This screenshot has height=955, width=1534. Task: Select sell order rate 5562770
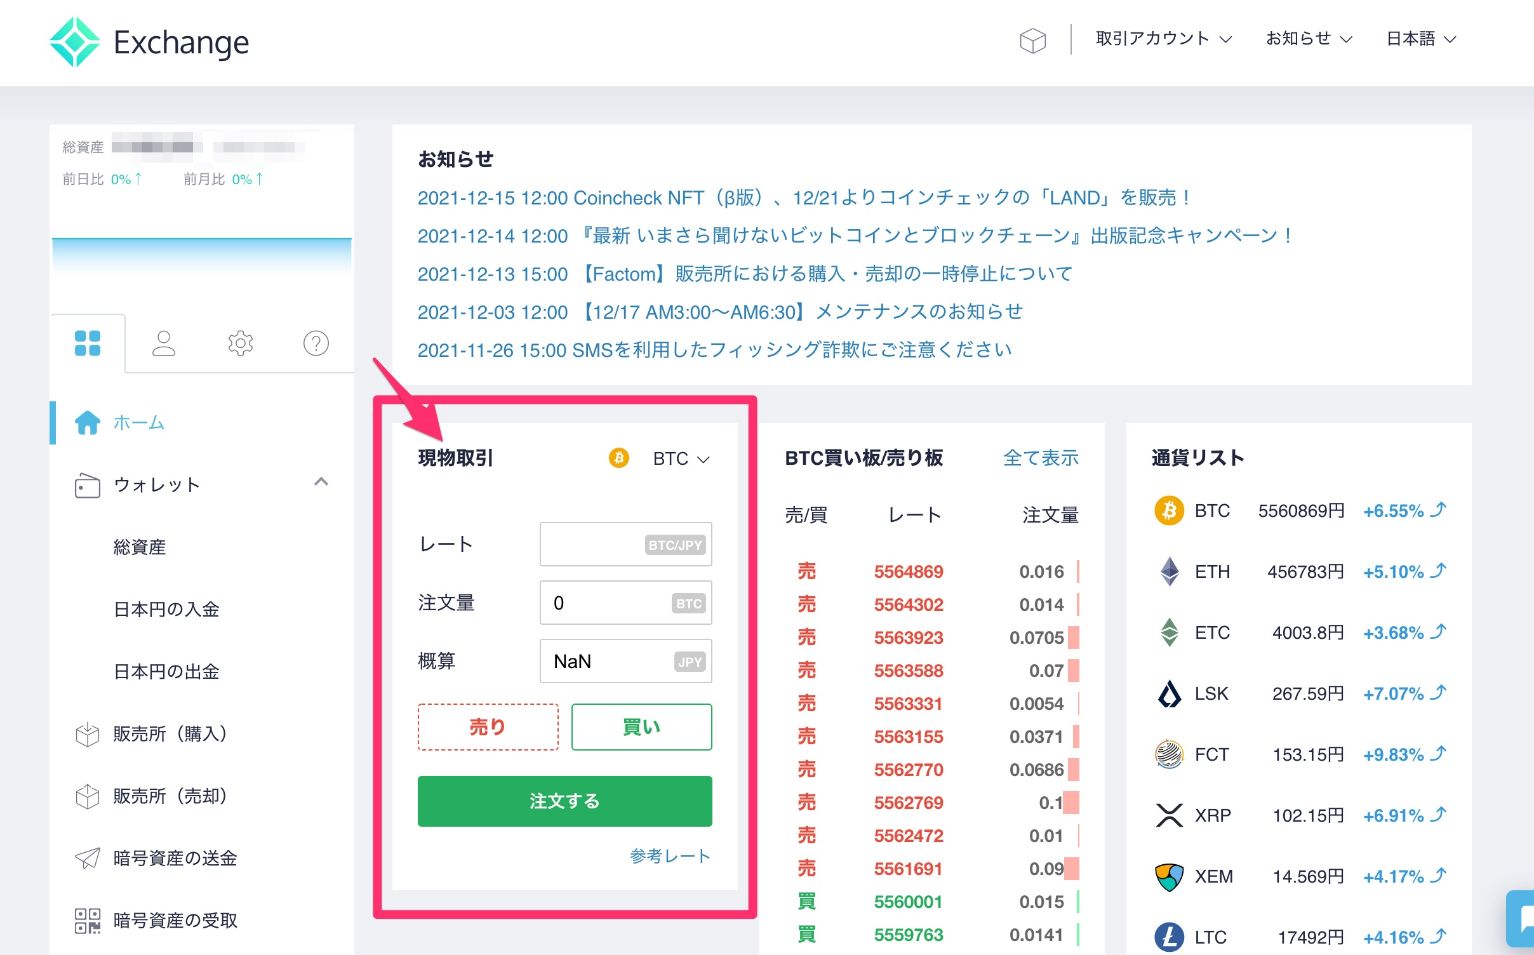click(909, 770)
